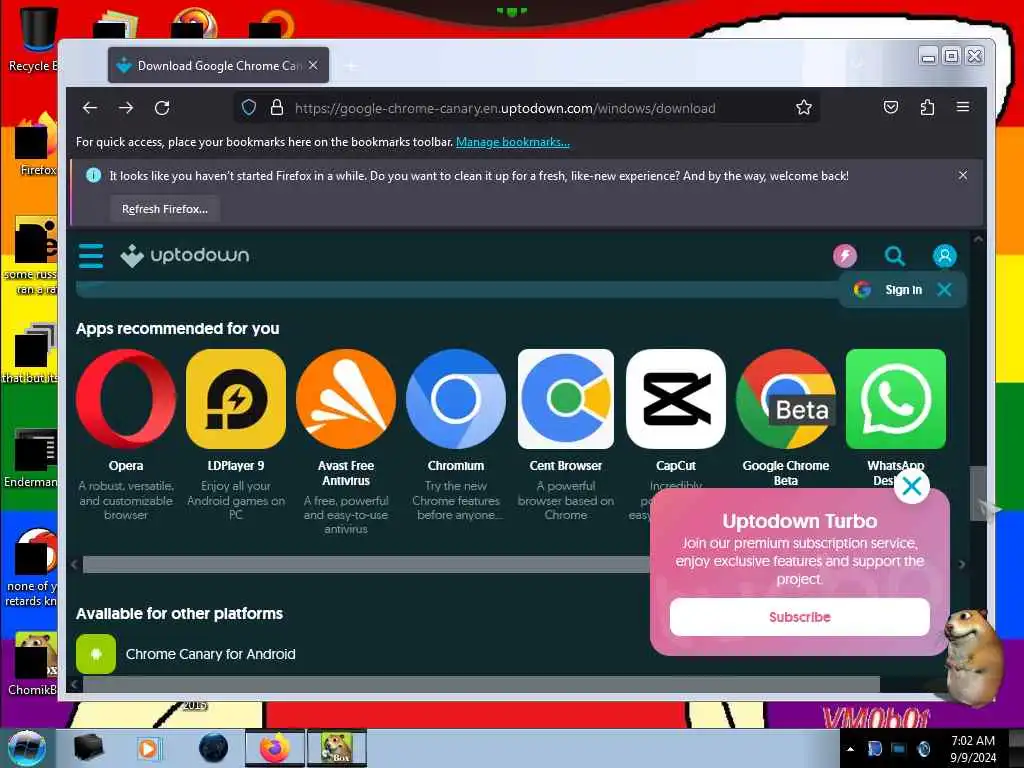Click the right arrow of recommended apps scrollbar
1024x768 pixels.
click(x=961, y=564)
